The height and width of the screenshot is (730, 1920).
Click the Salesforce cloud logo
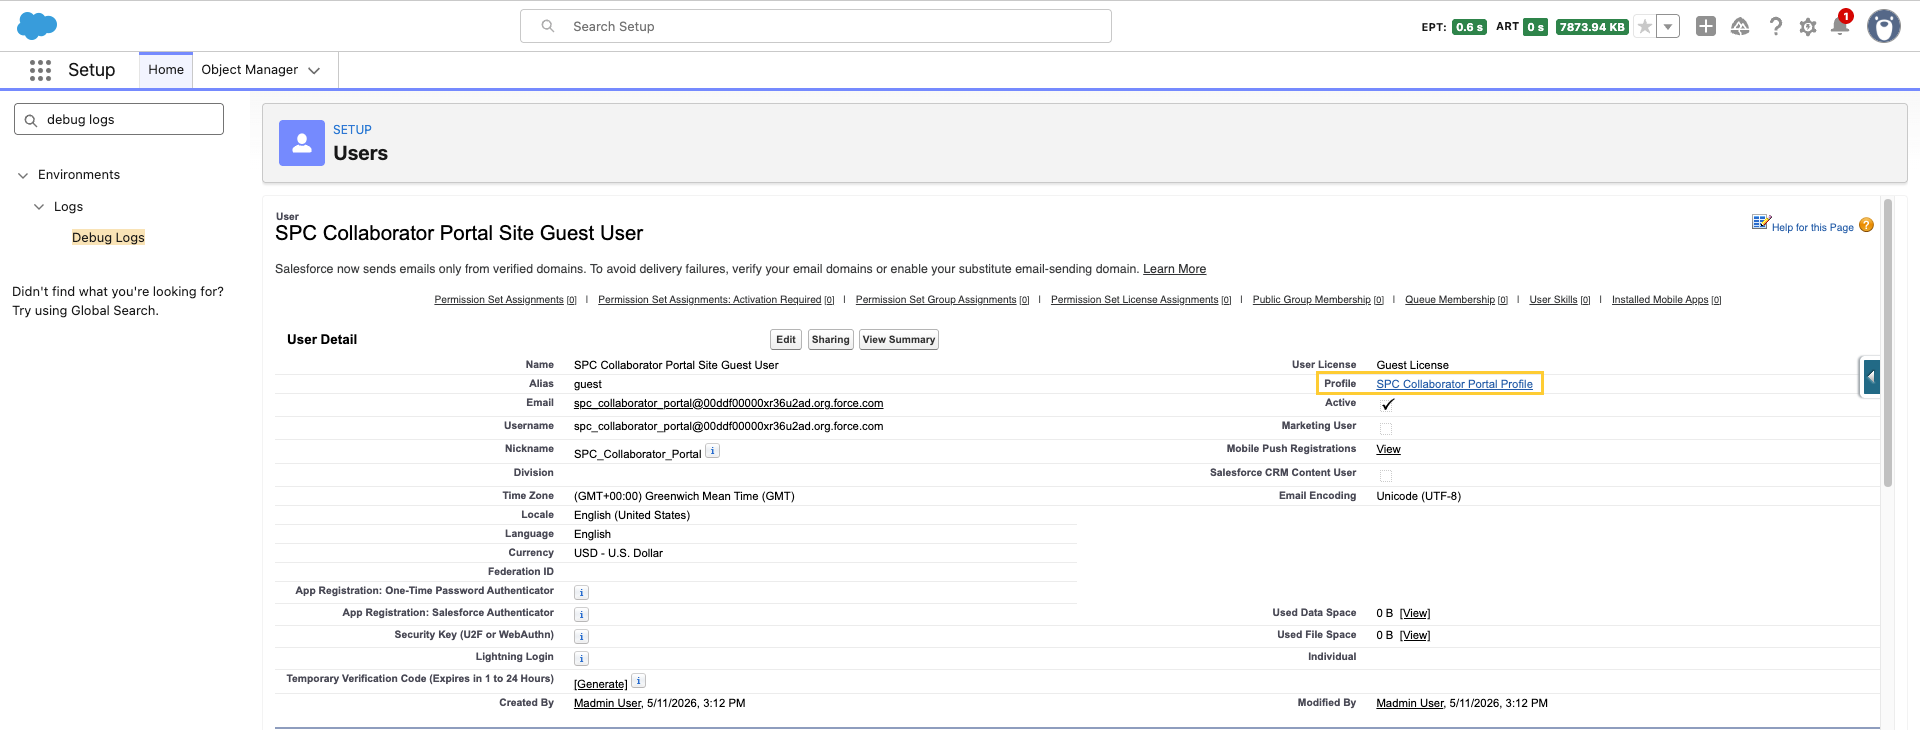coord(37,26)
